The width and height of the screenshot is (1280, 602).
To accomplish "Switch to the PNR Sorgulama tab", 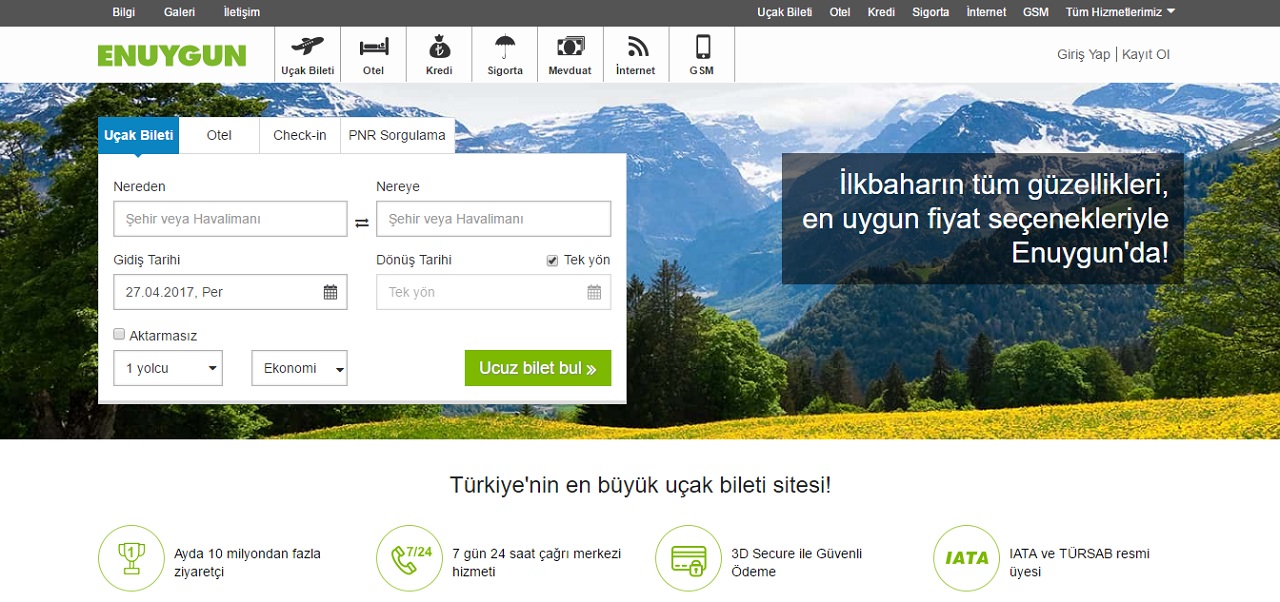I will pyautogui.click(x=397, y=135).
